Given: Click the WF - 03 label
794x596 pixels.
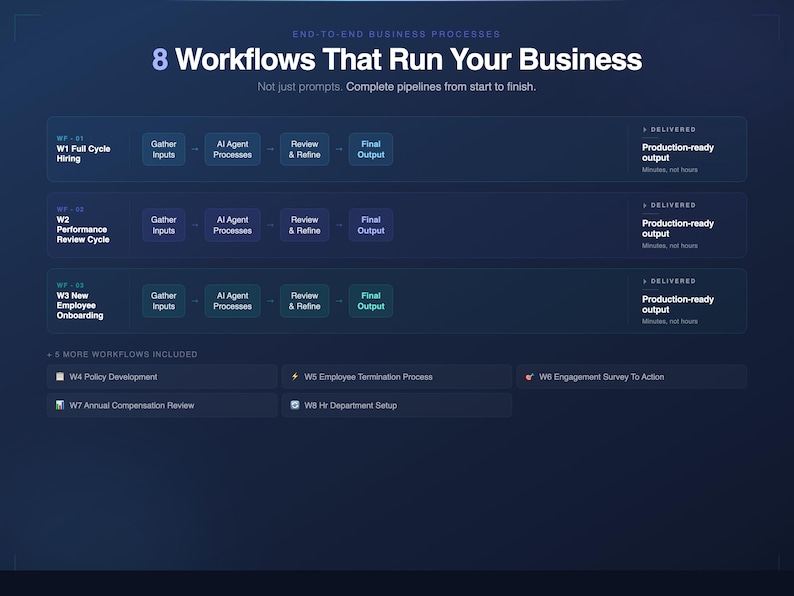Looking at the screenshot, I should coord(70,285).
